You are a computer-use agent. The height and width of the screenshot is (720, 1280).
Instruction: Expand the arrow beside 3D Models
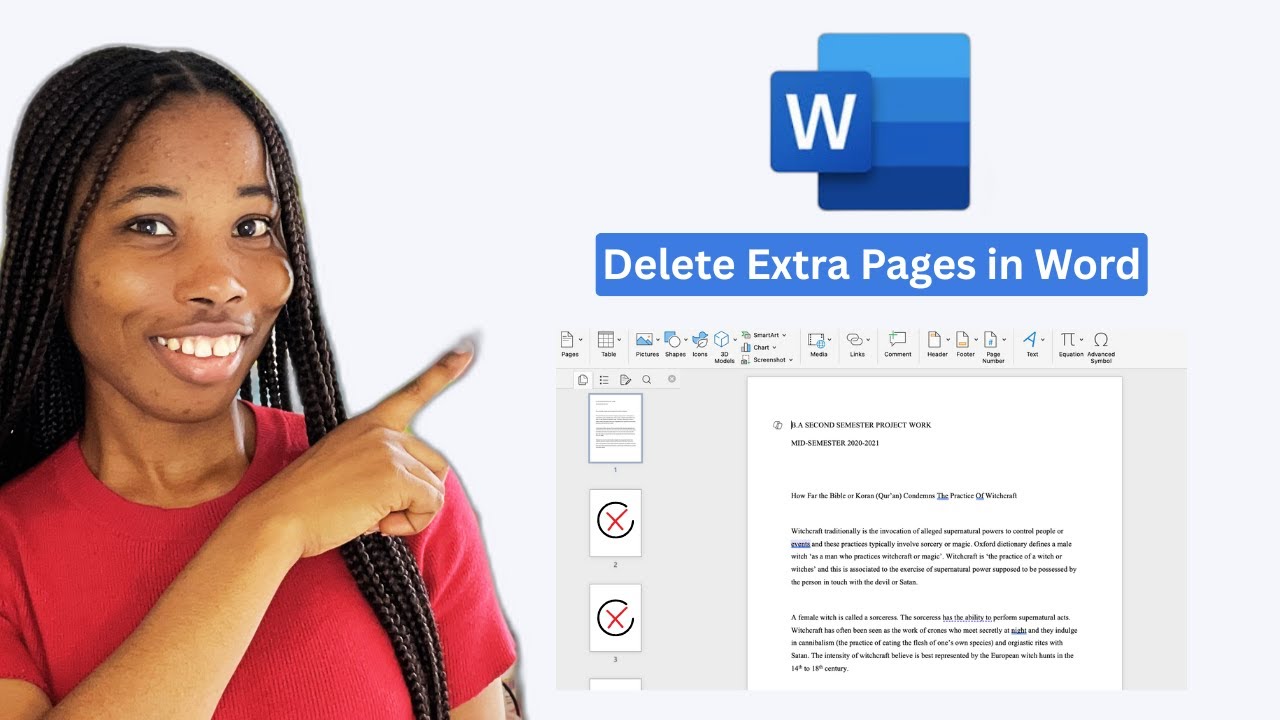coord(735,340)
